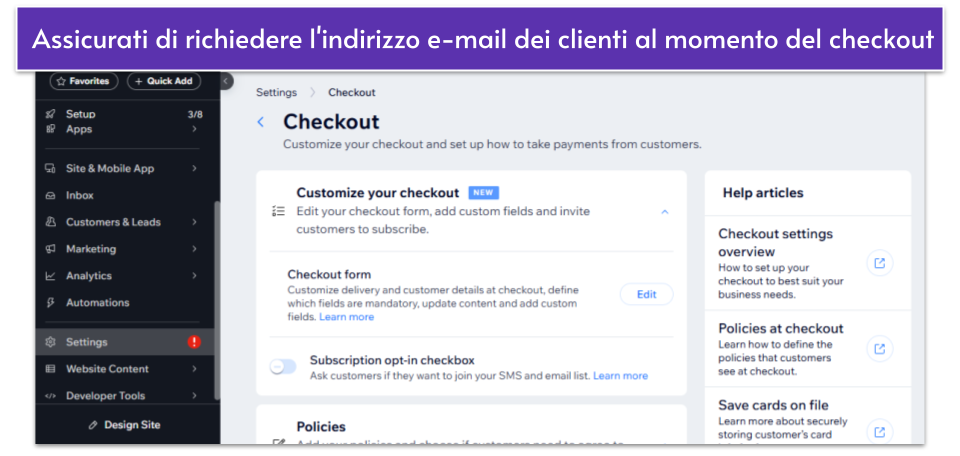Open external link for Save cards on file

pos(879,432)
